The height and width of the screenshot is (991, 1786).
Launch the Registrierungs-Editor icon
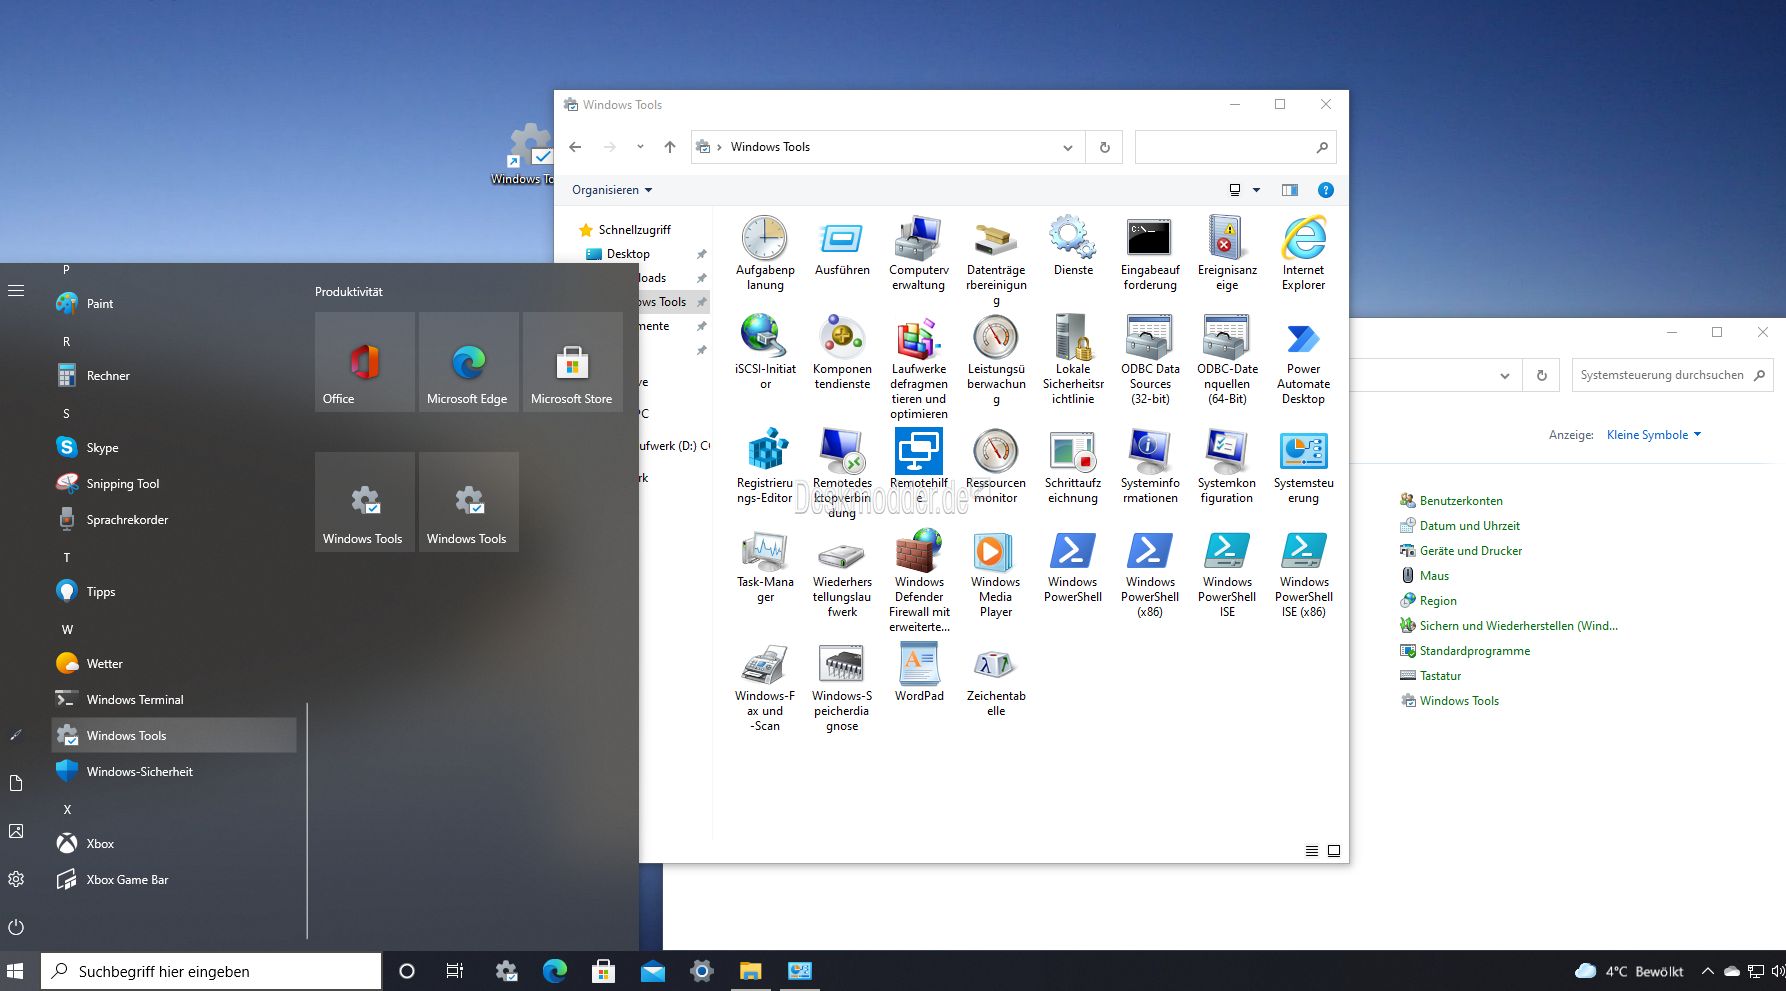point(765,466)
